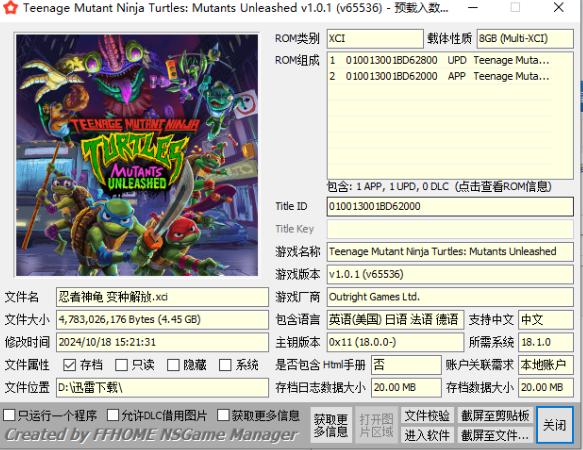Minimize the NSGame Manager window
583x450 pixels.
pyautogui.click(x=473, y=7)
